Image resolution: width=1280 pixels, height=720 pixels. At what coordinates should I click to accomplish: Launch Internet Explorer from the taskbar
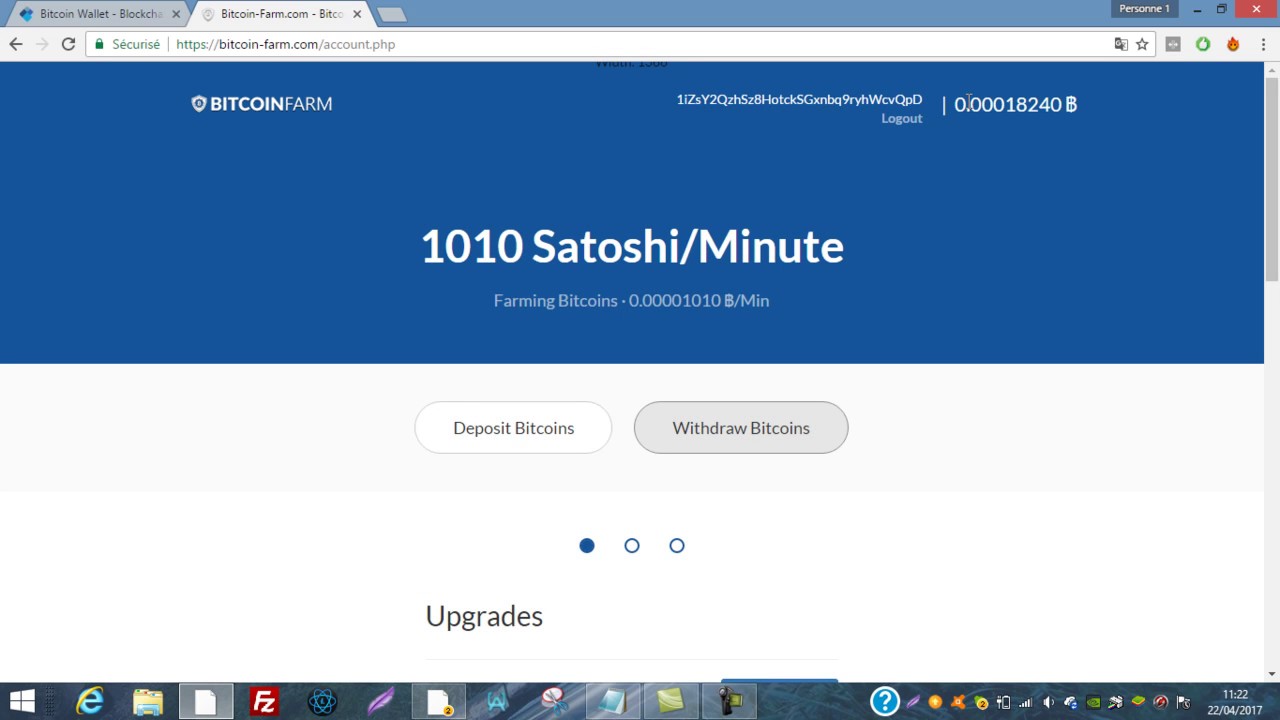coord(89,701)
